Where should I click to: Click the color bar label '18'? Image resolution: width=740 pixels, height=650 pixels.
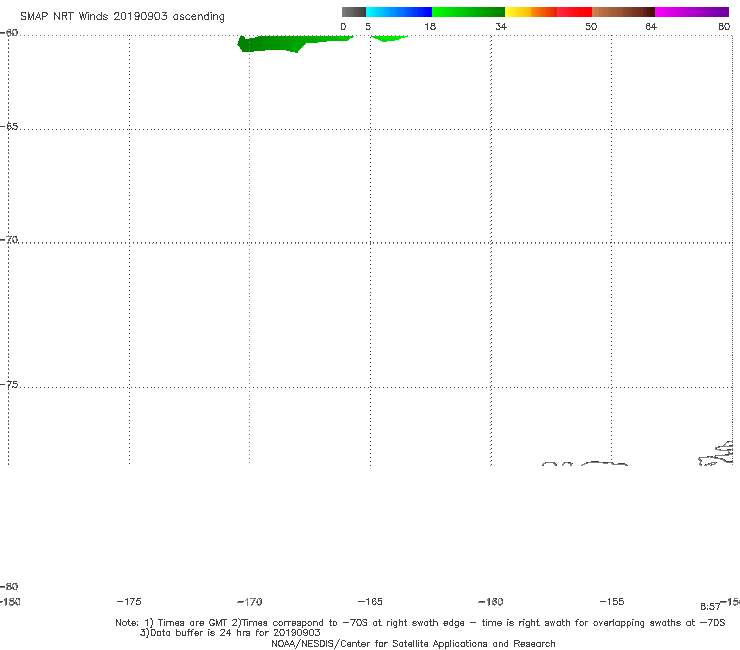click(430, 26)
